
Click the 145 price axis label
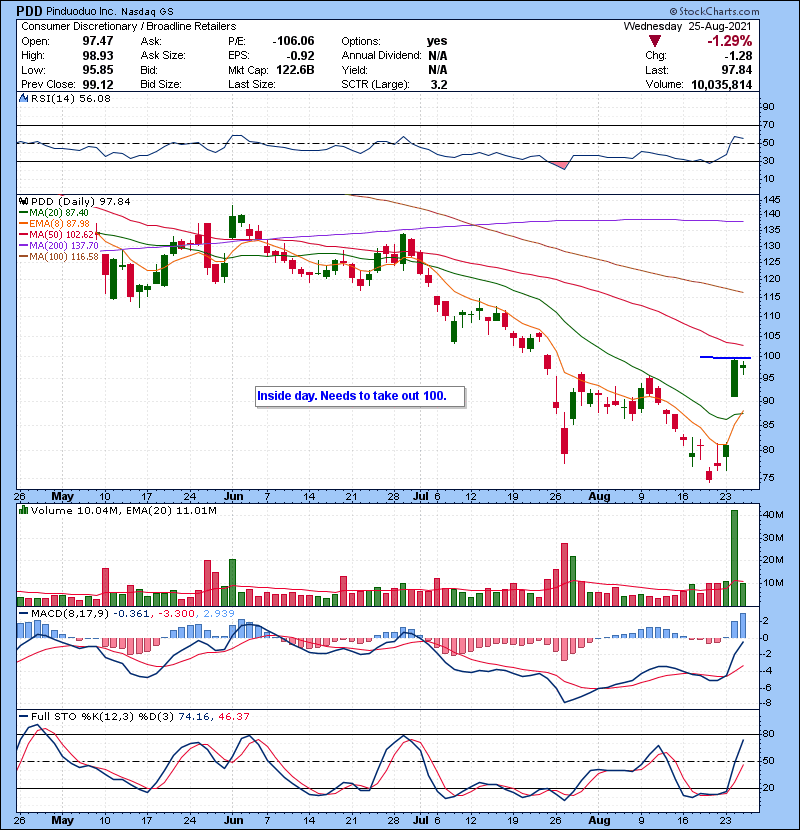tap(772, 200)
